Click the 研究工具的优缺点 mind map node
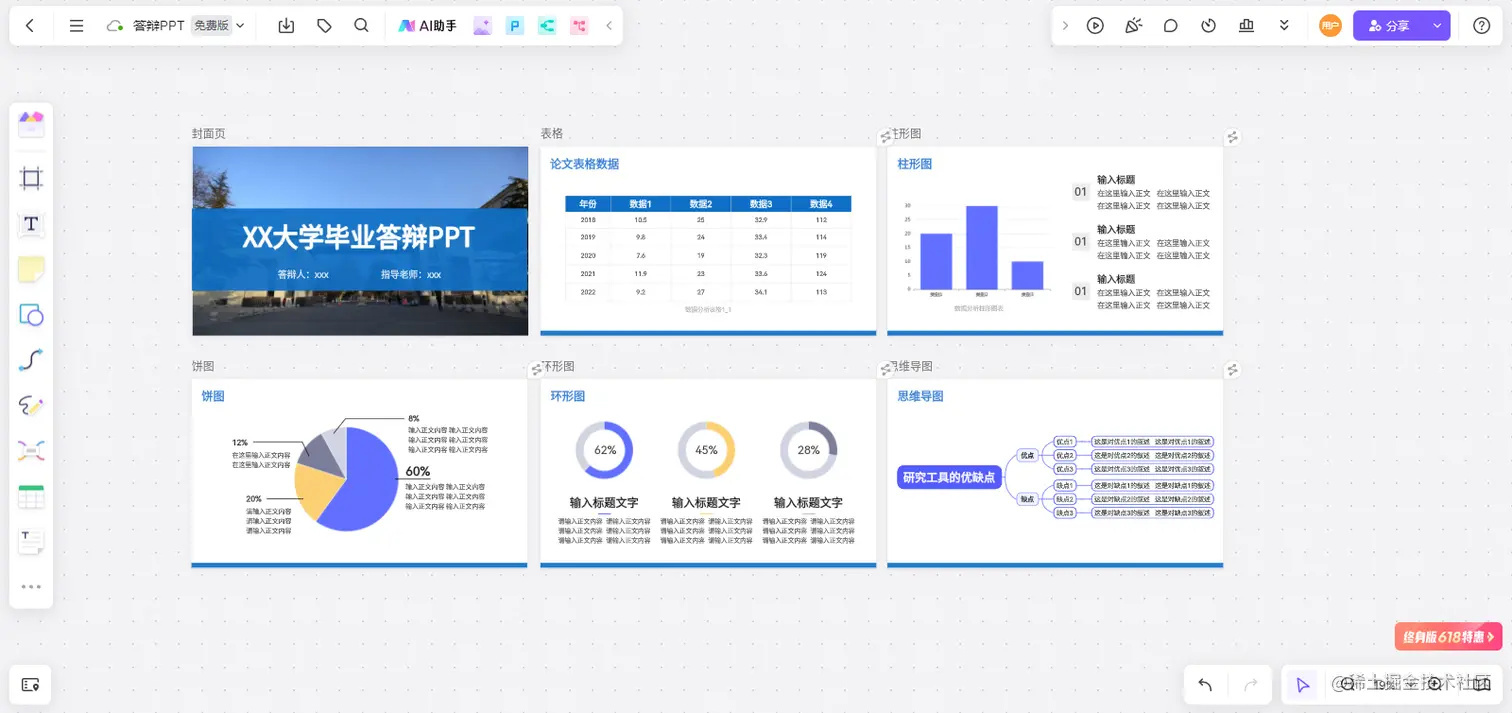 pos(949,477)
